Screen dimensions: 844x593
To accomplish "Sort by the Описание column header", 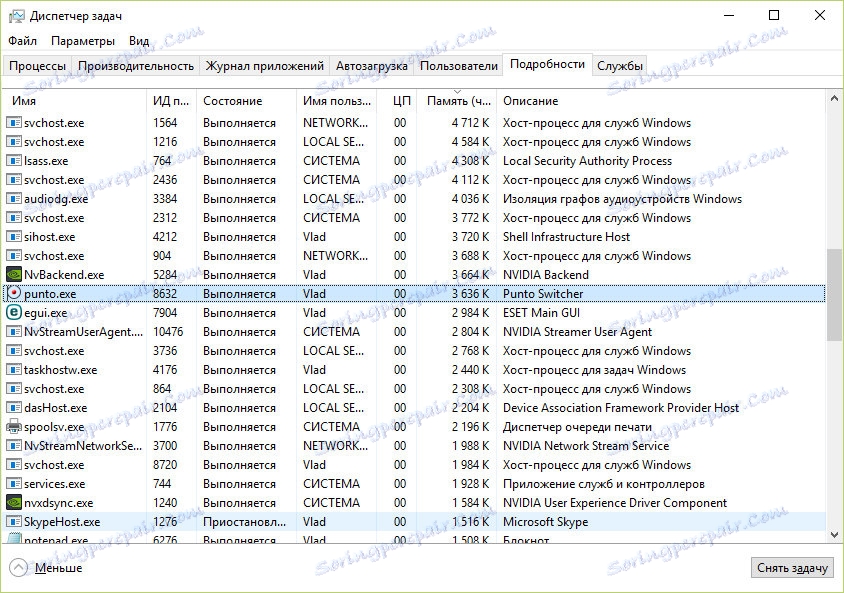I will [x=661, y=101].
